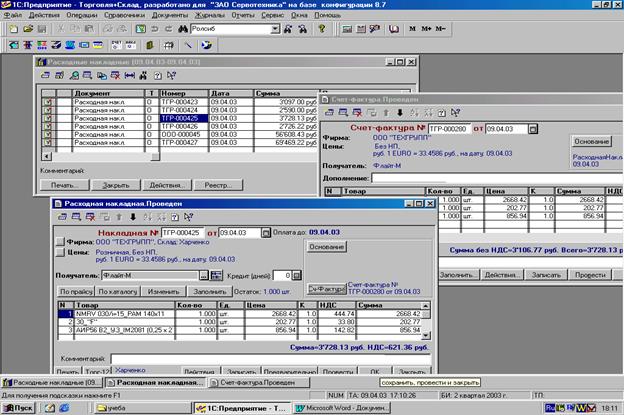Click the new document icon in main toolbar

click(x=11, y=30)
